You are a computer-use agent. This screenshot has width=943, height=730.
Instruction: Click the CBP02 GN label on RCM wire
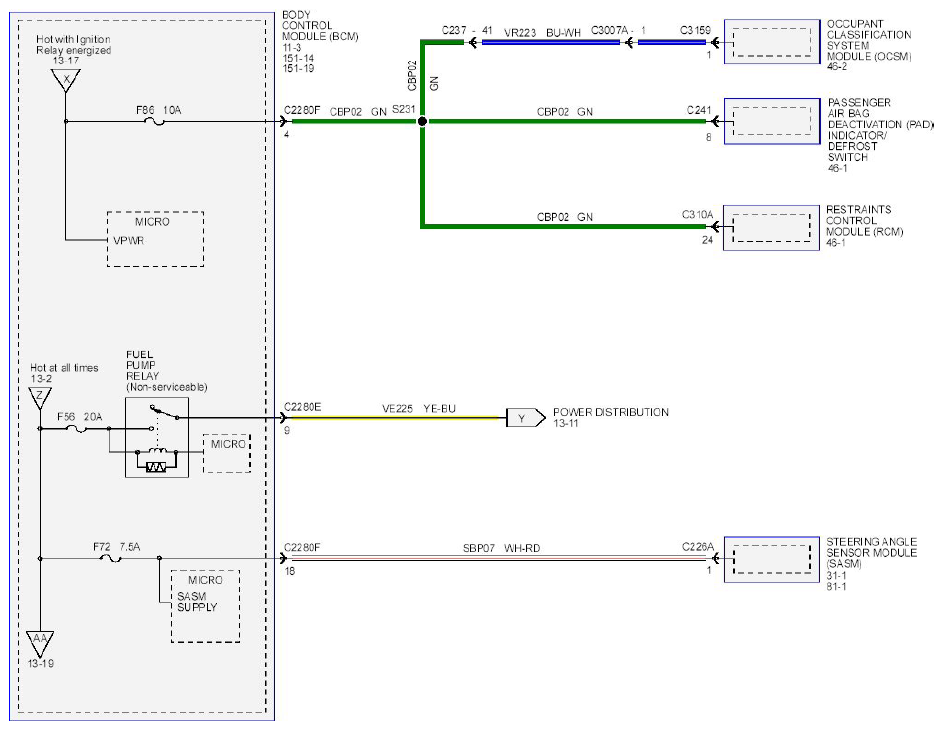(565, 217)
